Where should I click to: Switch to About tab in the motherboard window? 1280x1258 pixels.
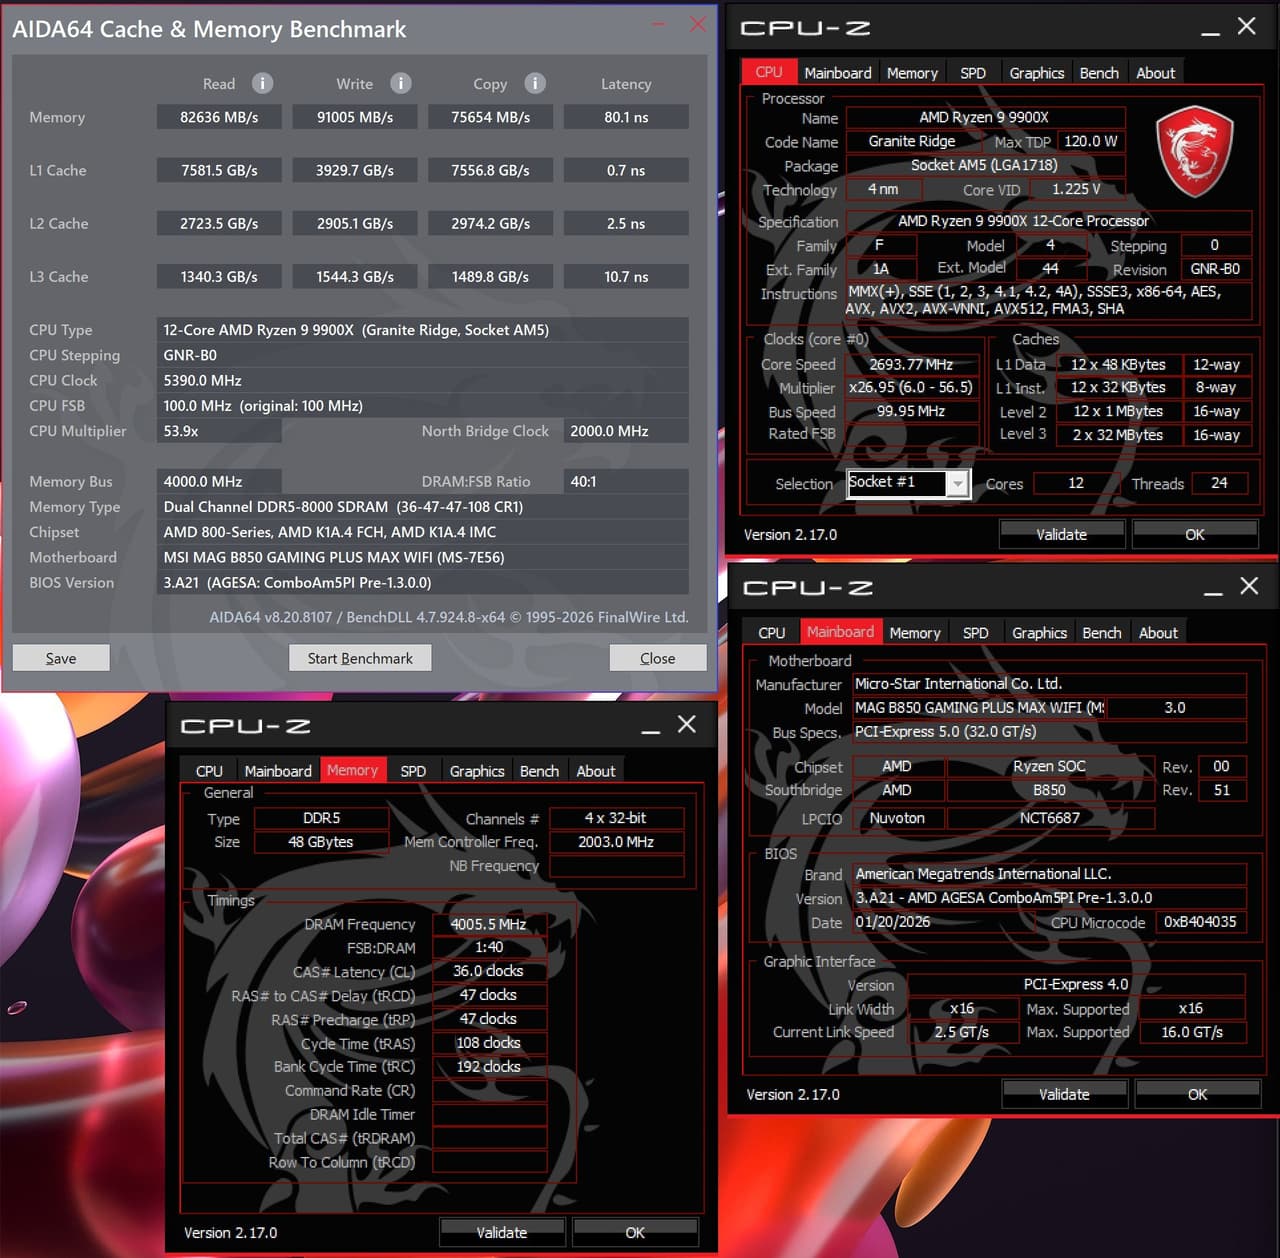pos(1159,633)
